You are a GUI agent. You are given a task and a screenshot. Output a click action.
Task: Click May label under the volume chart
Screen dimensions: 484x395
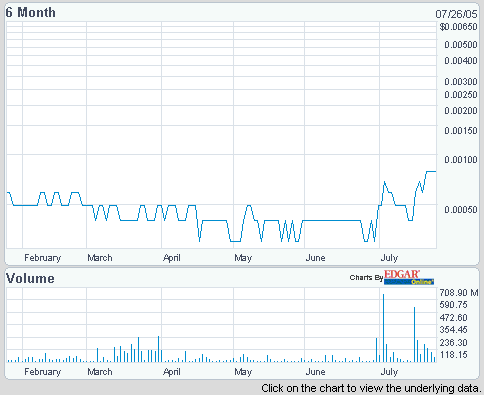243,372
